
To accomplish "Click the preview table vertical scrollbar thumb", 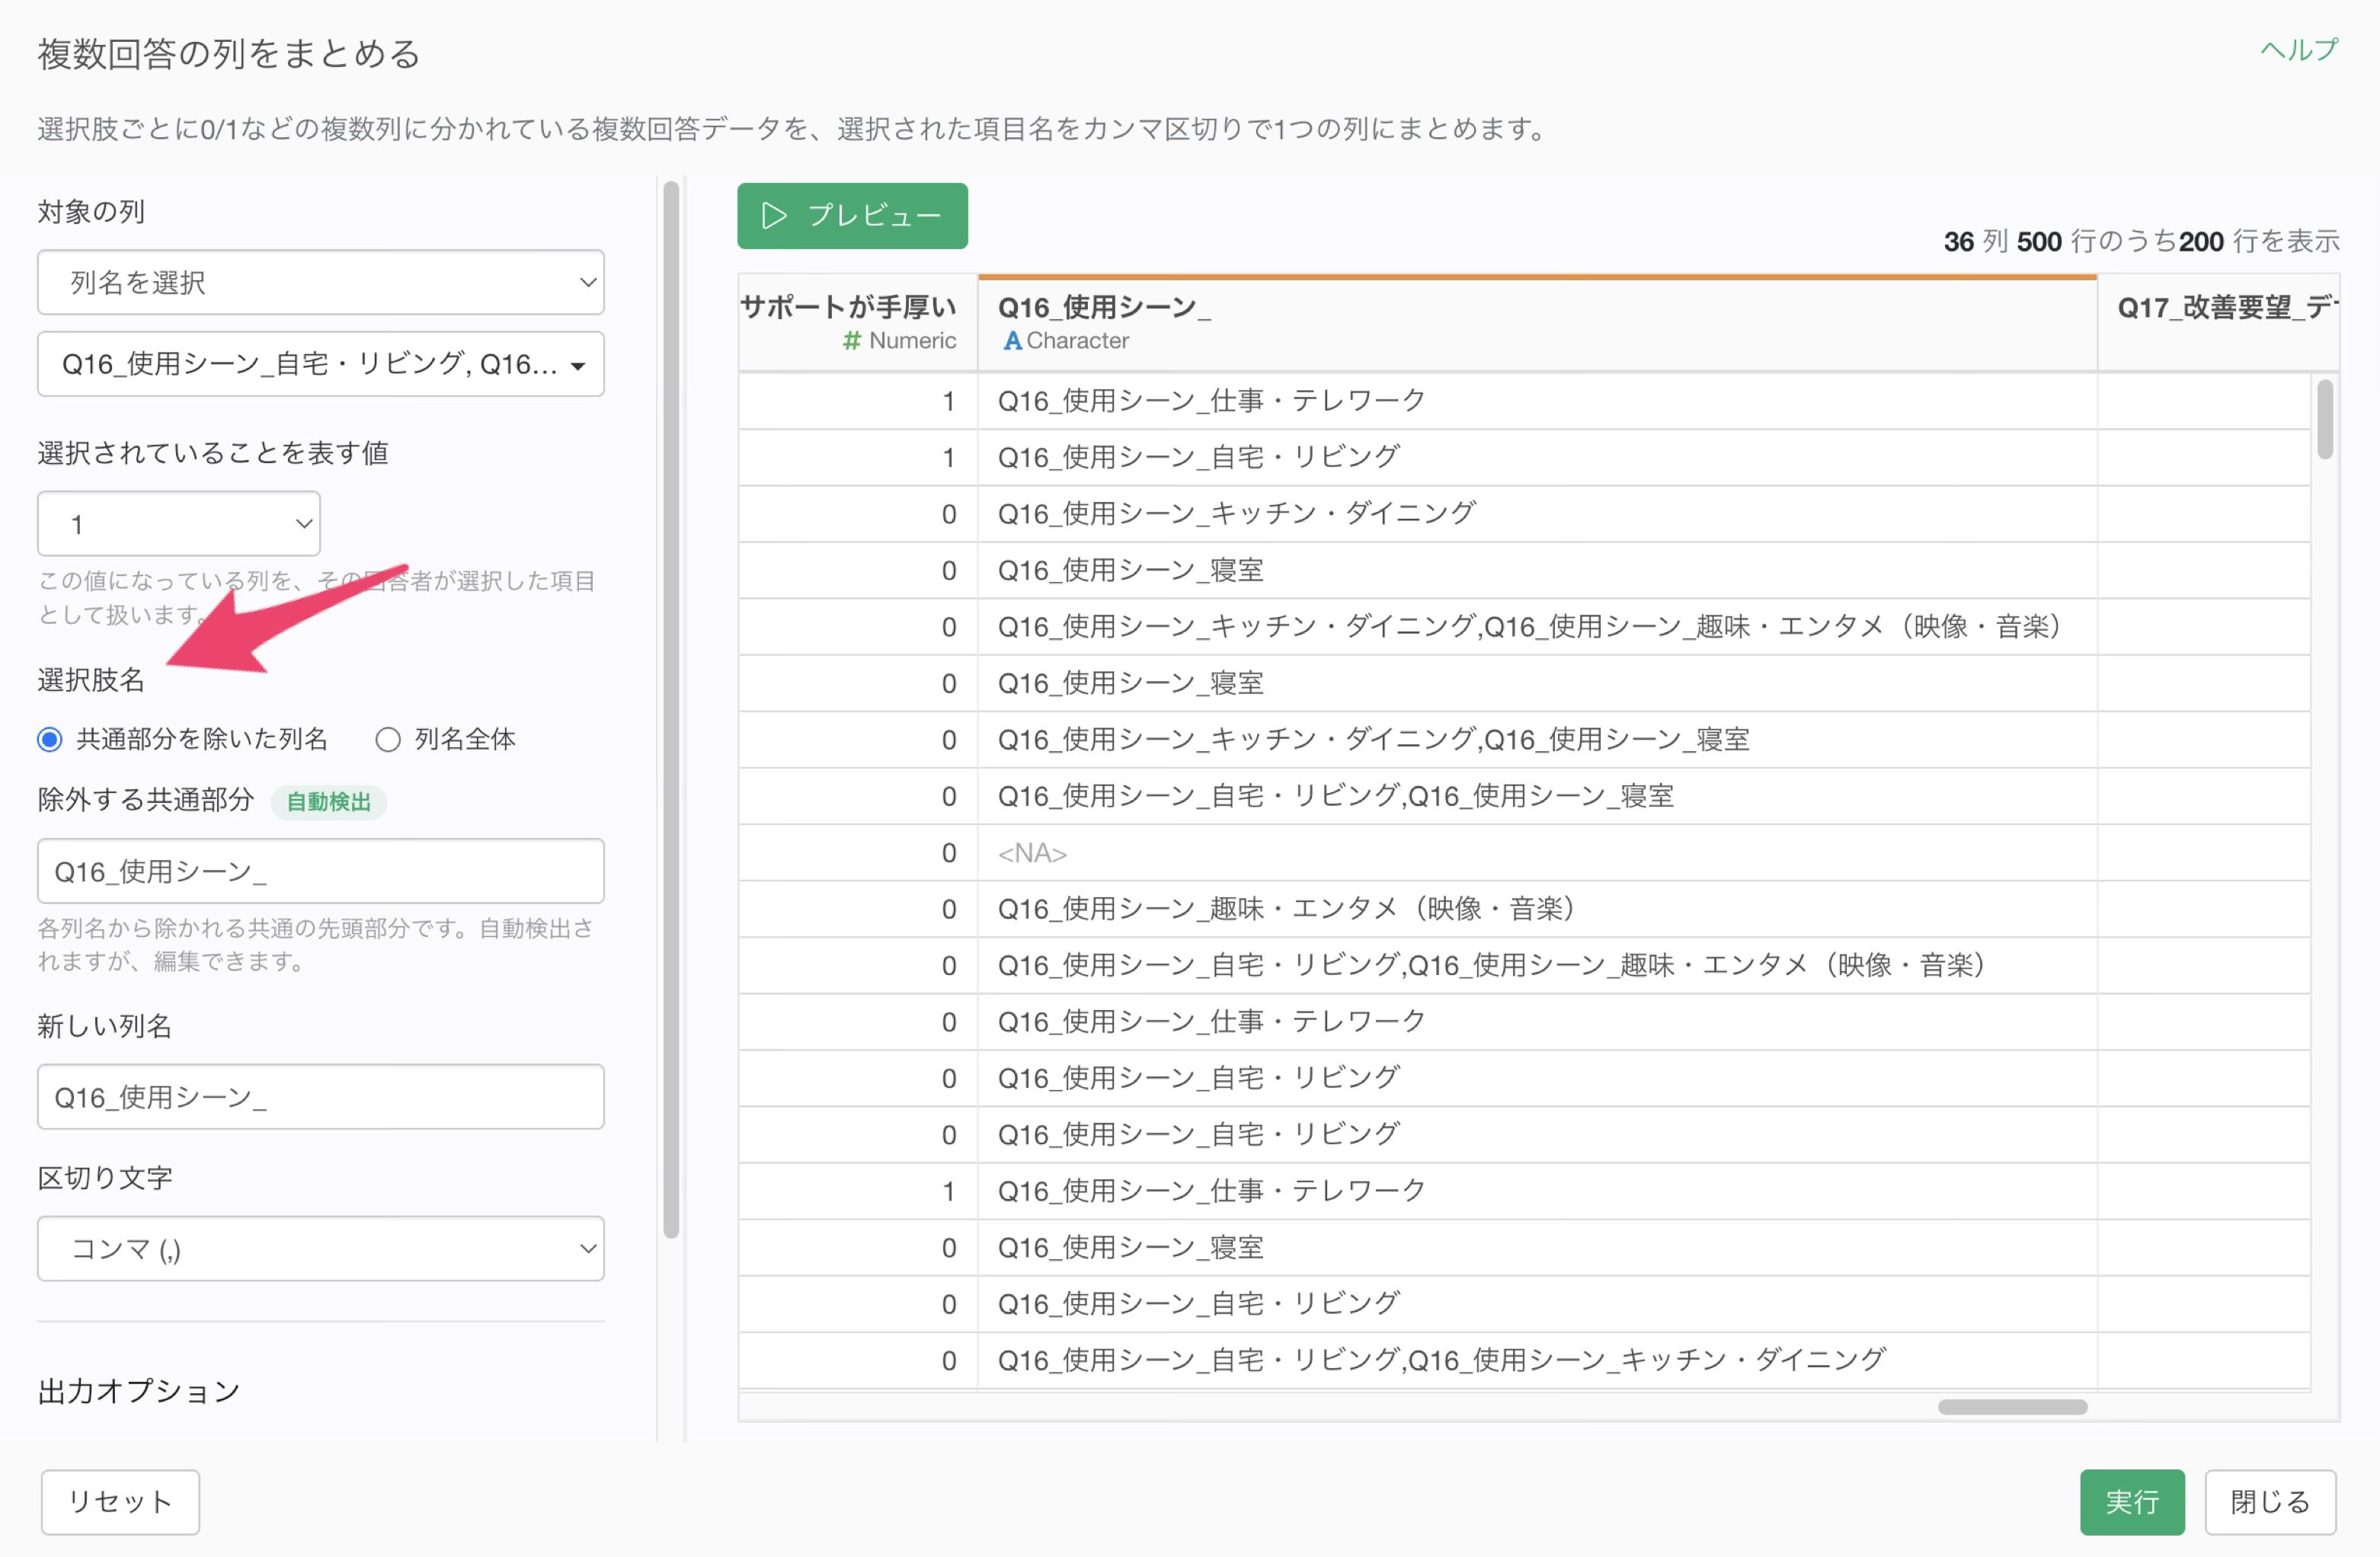I will coord(2325,419).
